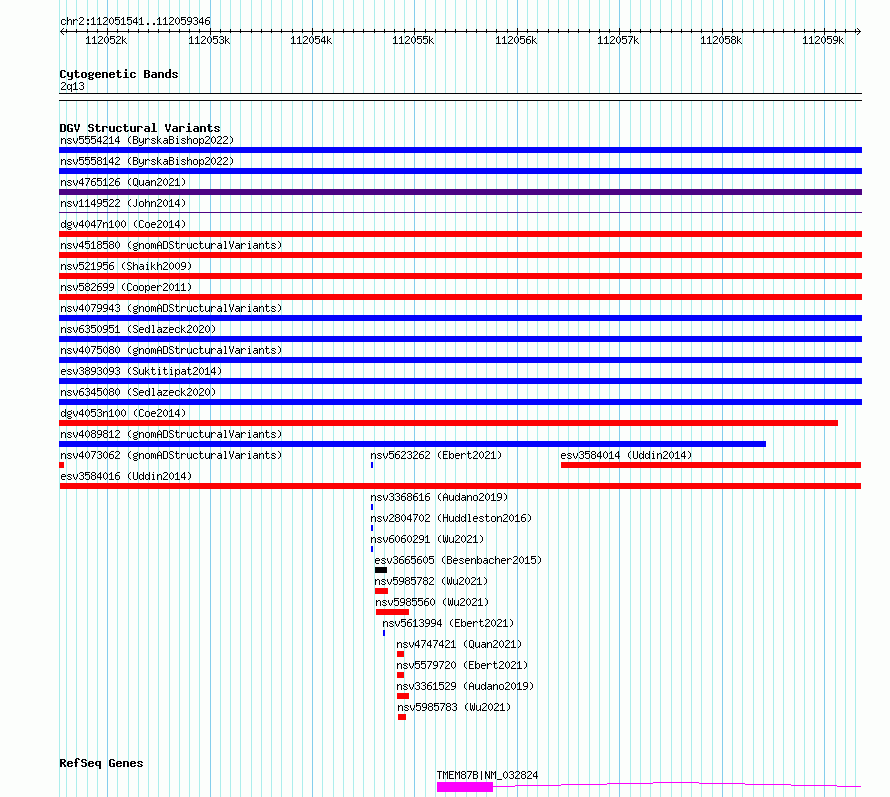The height and width of the screenshot is (797, 890).
Task: Click the TMEM87B|NM_032824 gene label
Action: click(x=487, y=775)
